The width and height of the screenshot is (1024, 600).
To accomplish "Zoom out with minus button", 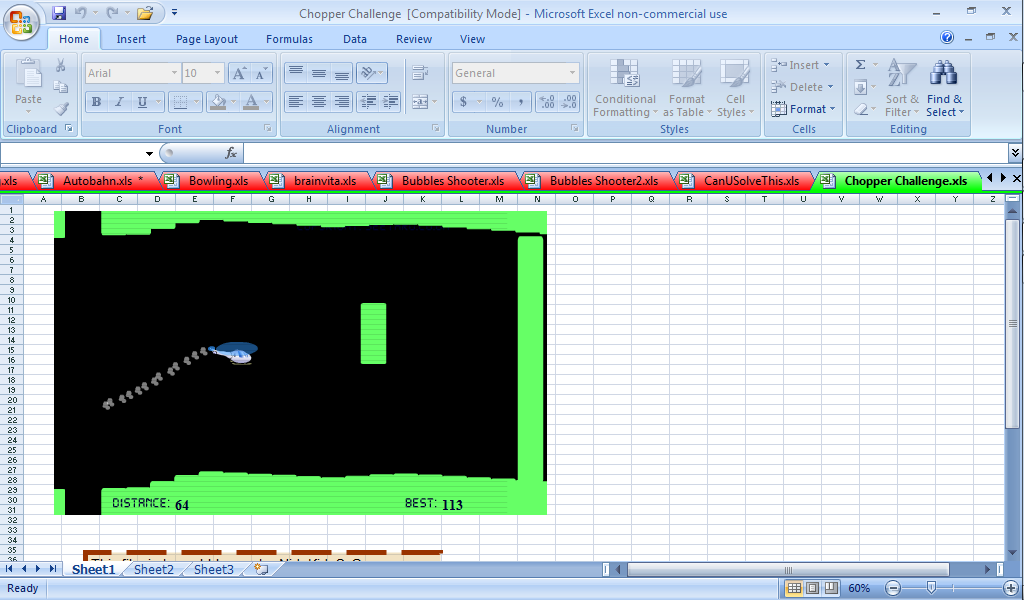I will coord(893,588).
